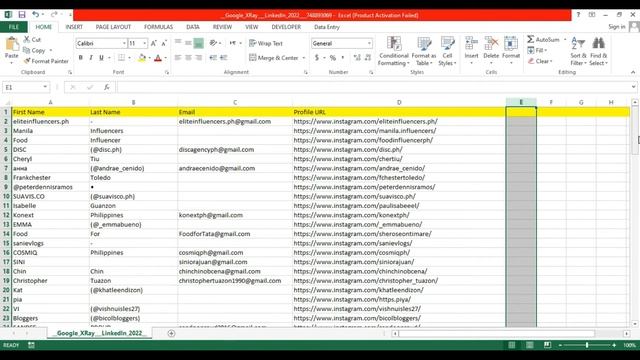
Task: Open Excel Help question mark
Action: coord(578,15)
